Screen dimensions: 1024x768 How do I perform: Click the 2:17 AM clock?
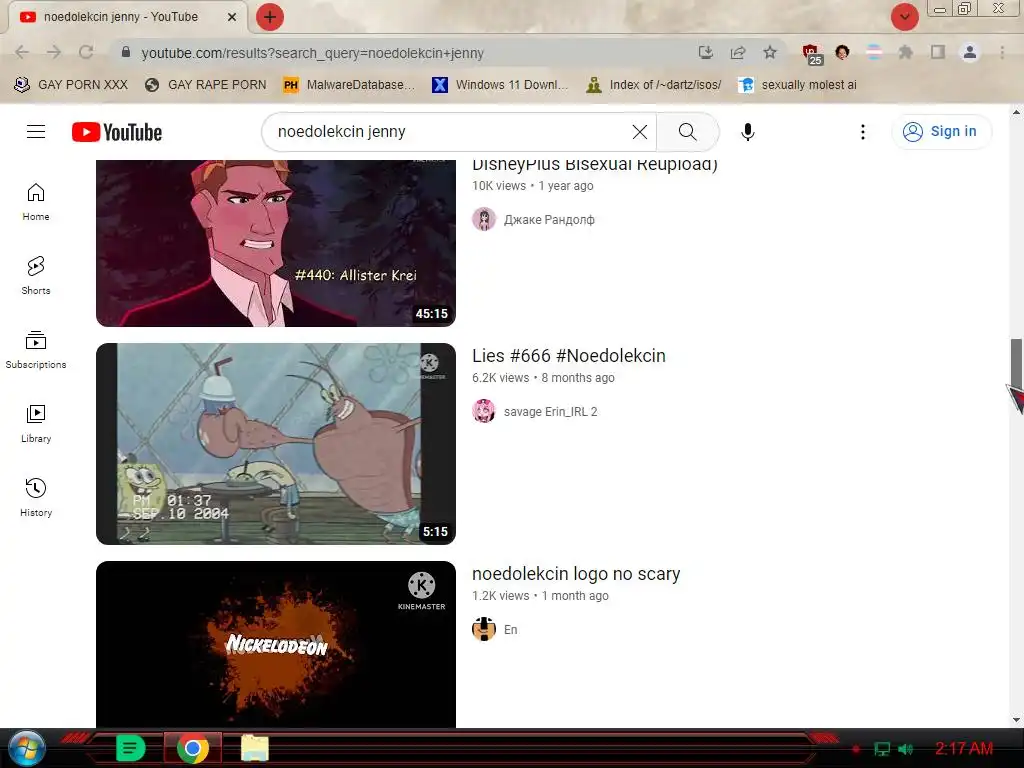coord(964,748)
